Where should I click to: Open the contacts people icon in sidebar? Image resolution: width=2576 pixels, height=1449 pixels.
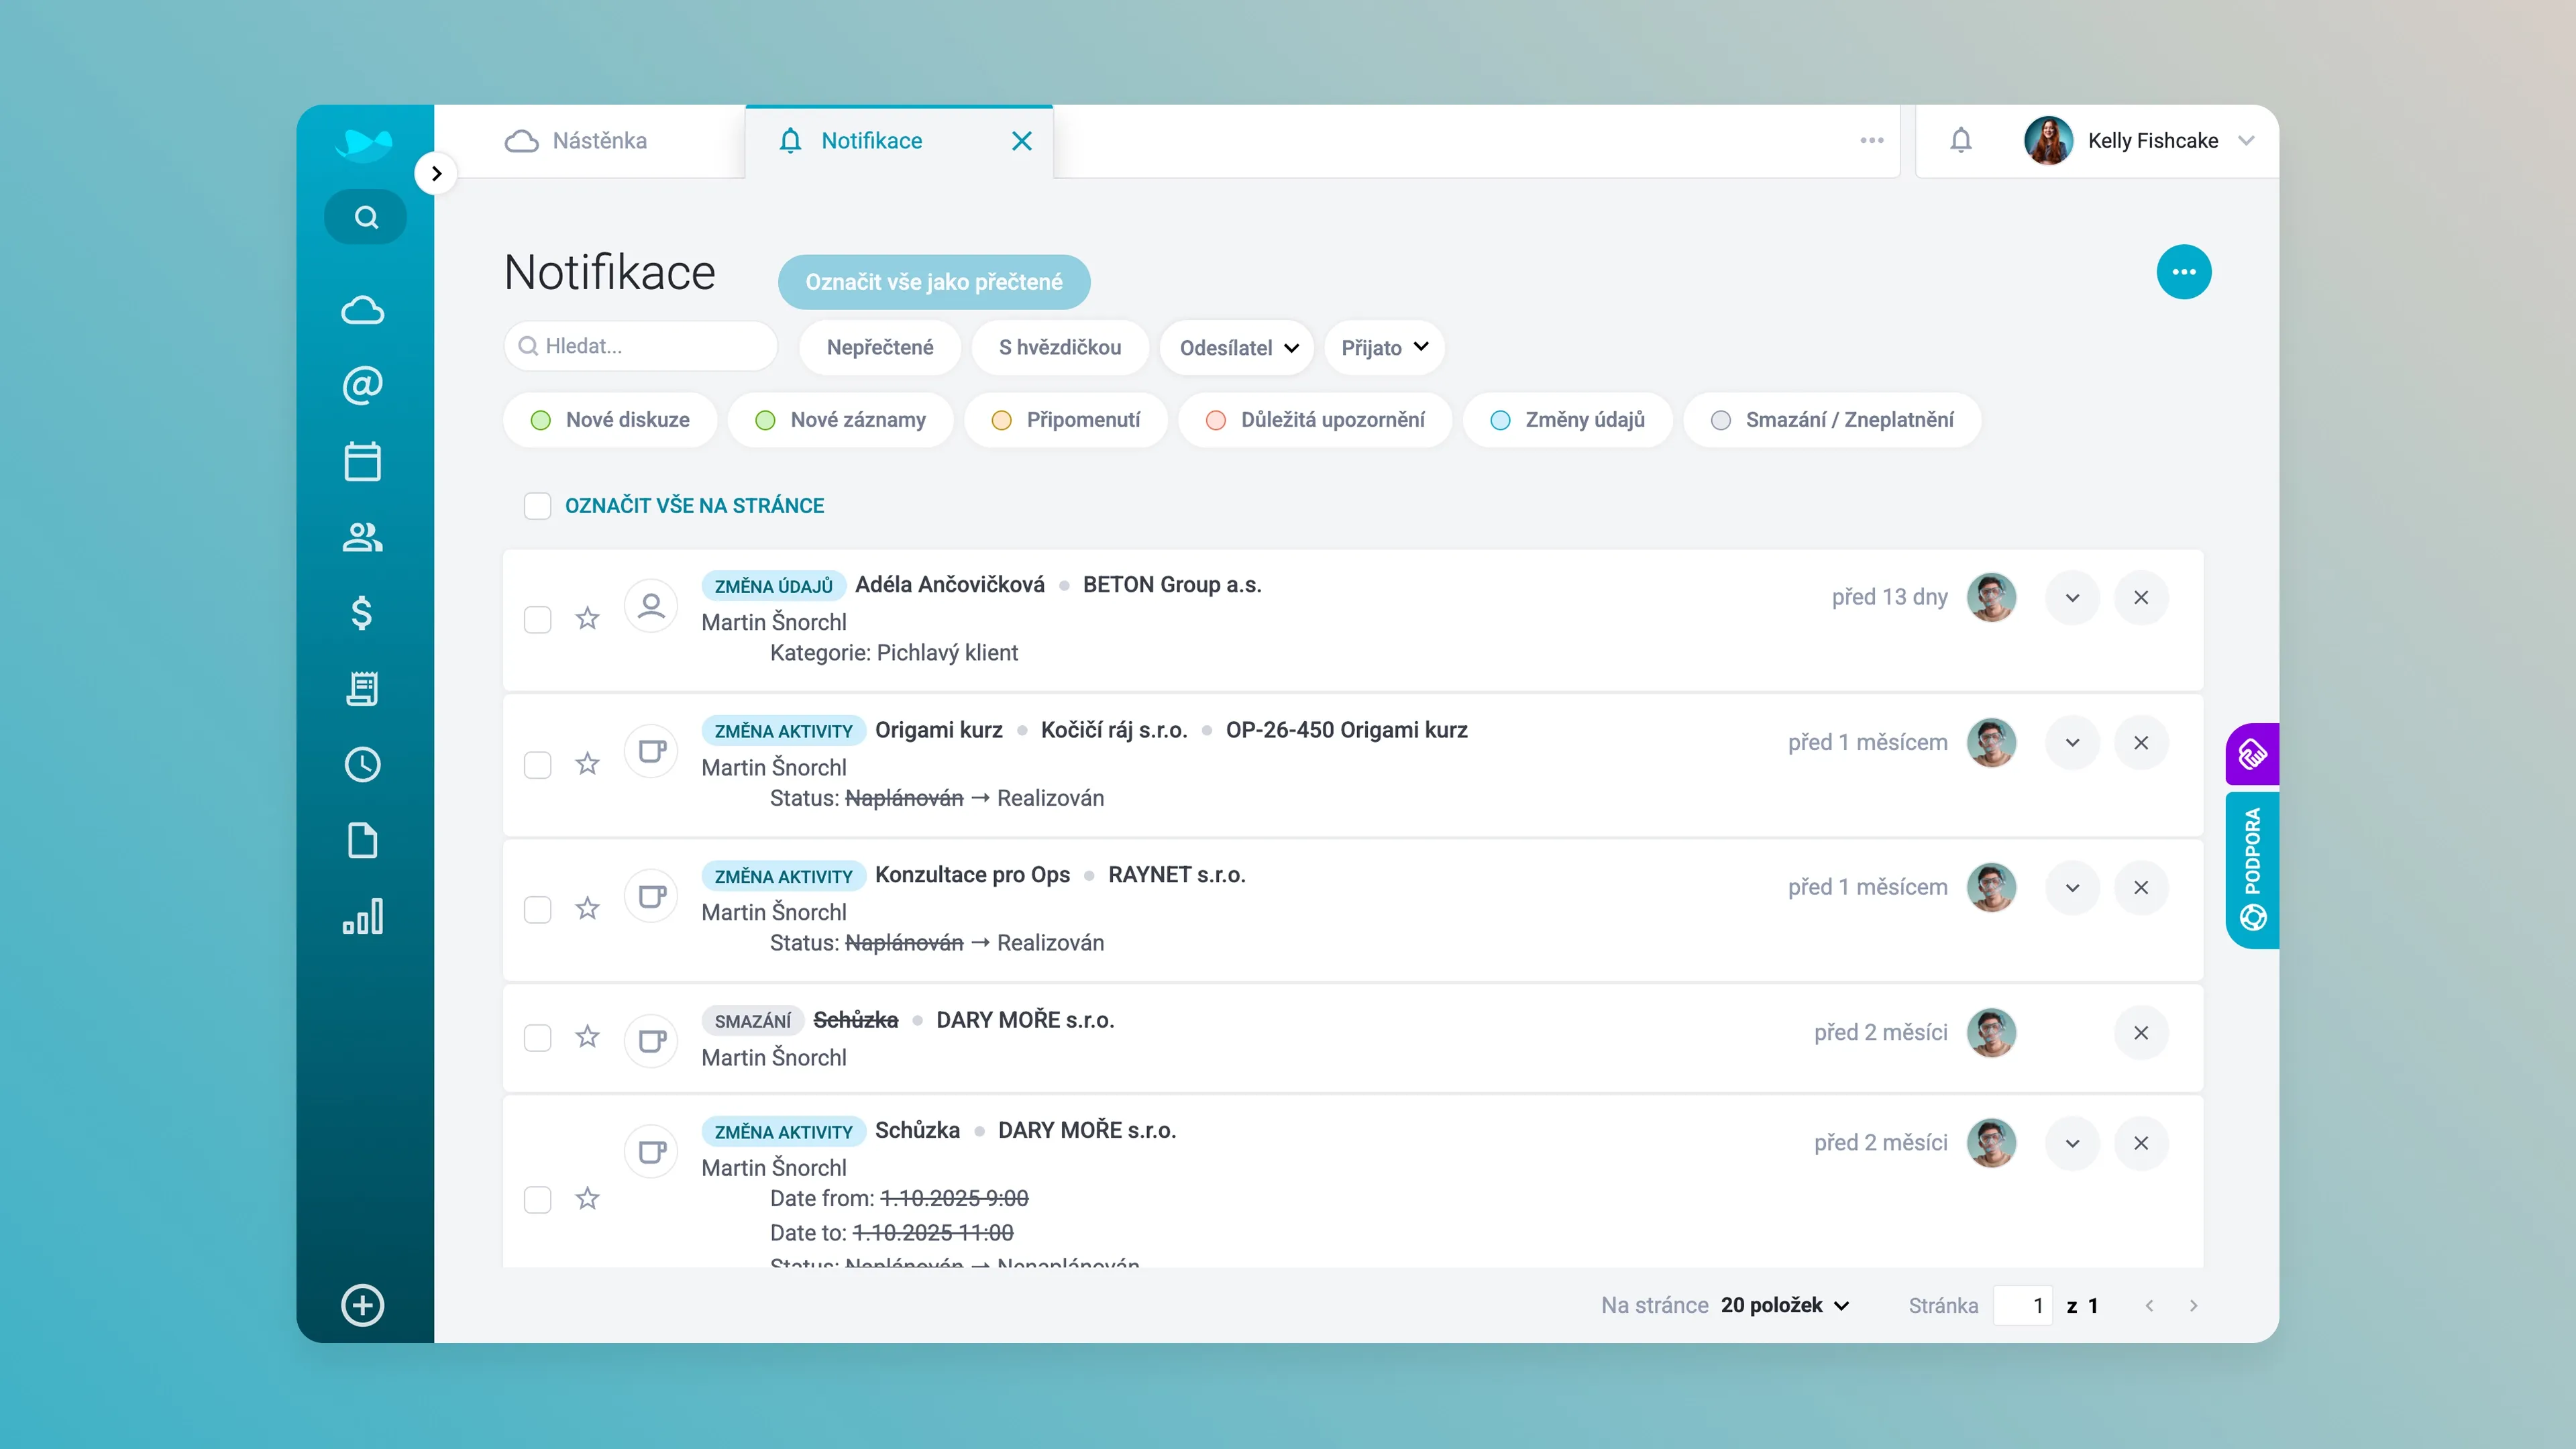click(362, 537)
